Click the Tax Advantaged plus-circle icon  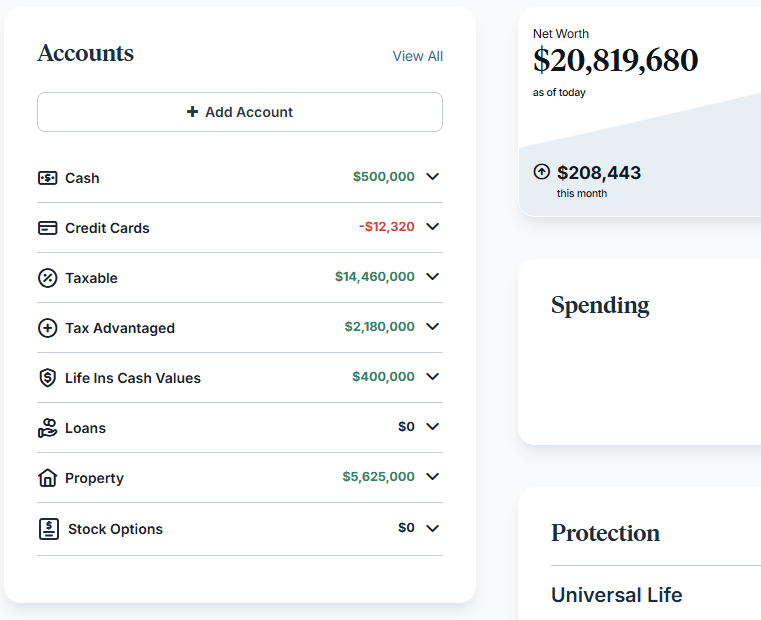47,328
